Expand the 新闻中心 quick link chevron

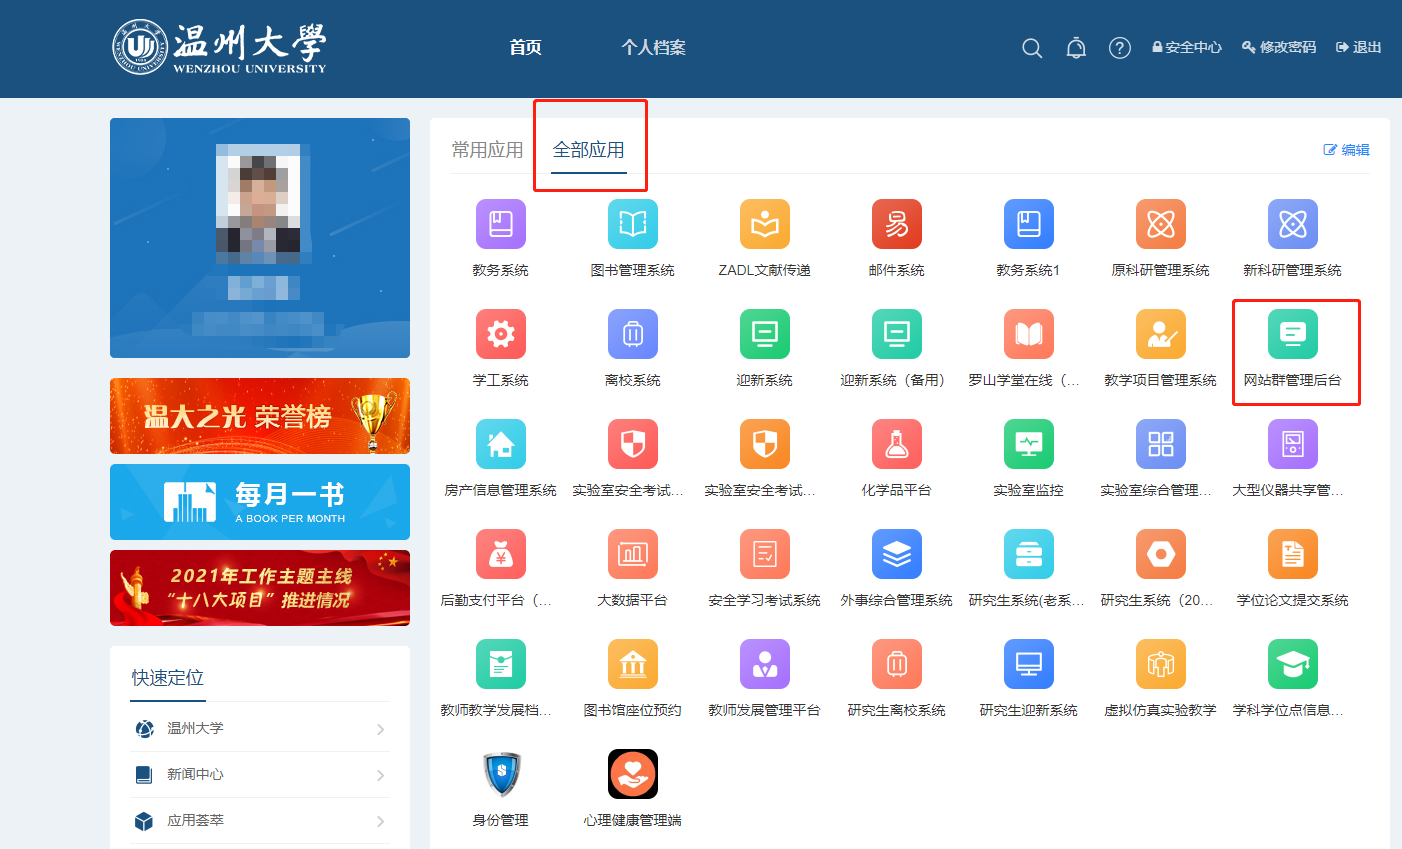point(380,775)
